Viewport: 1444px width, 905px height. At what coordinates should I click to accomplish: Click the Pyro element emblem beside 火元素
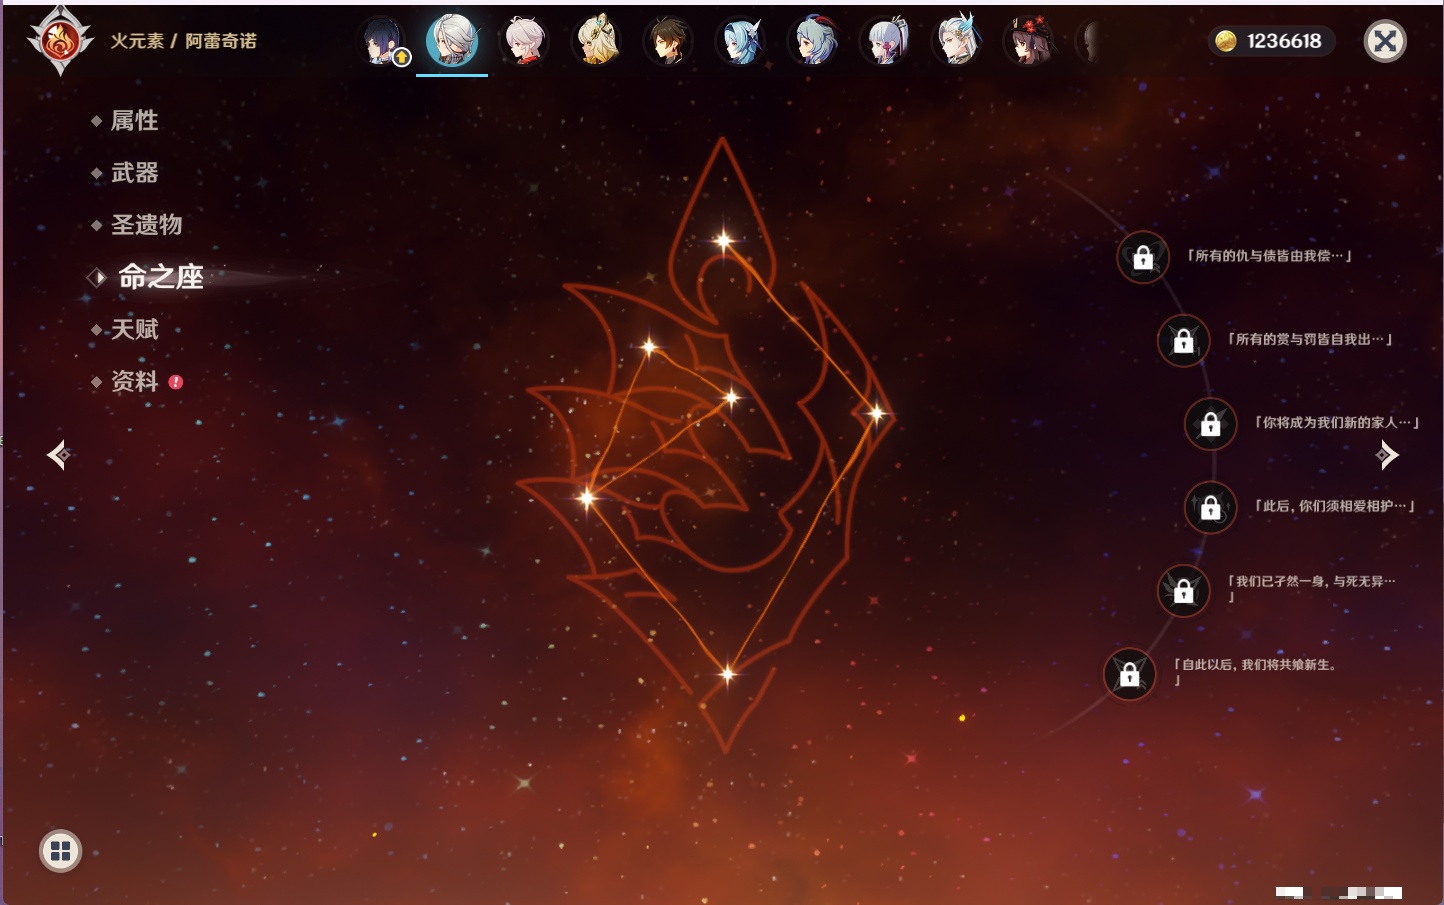point(60,41)
